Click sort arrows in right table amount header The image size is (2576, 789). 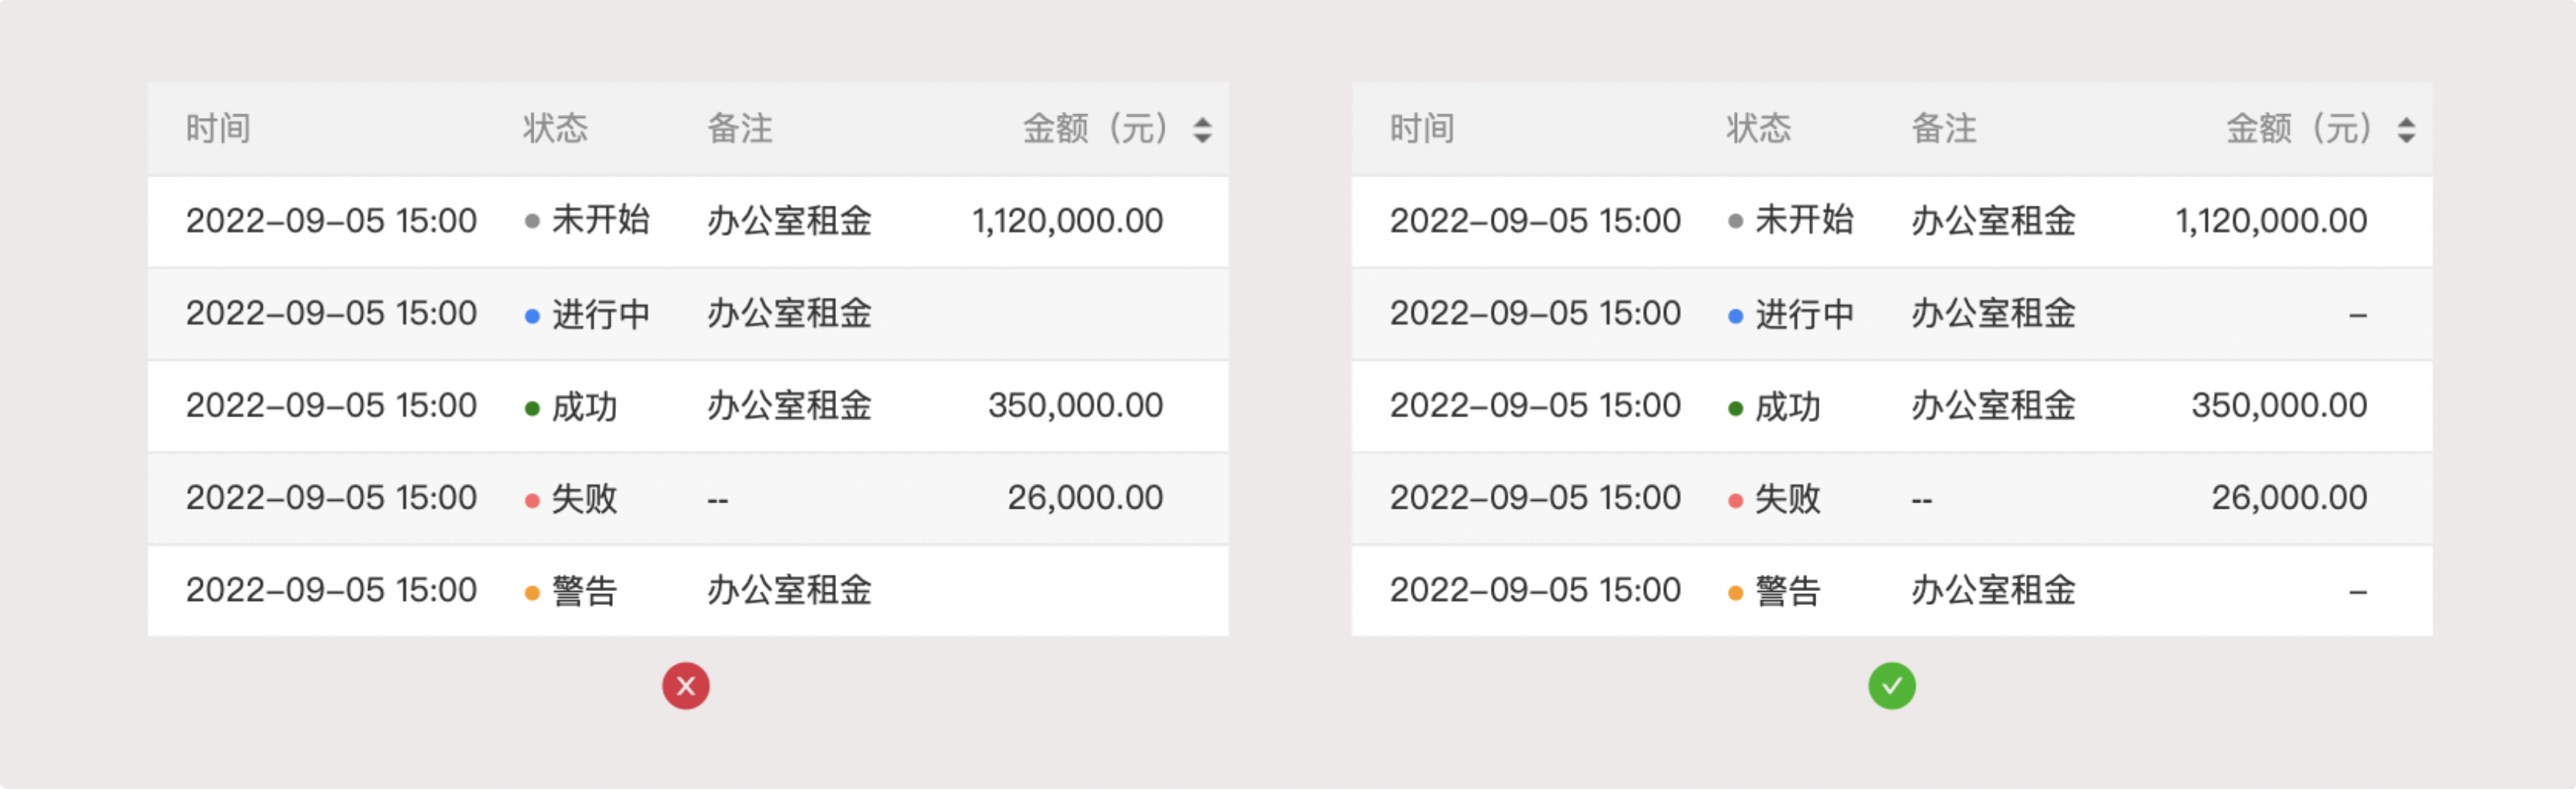coord(2406,130)
